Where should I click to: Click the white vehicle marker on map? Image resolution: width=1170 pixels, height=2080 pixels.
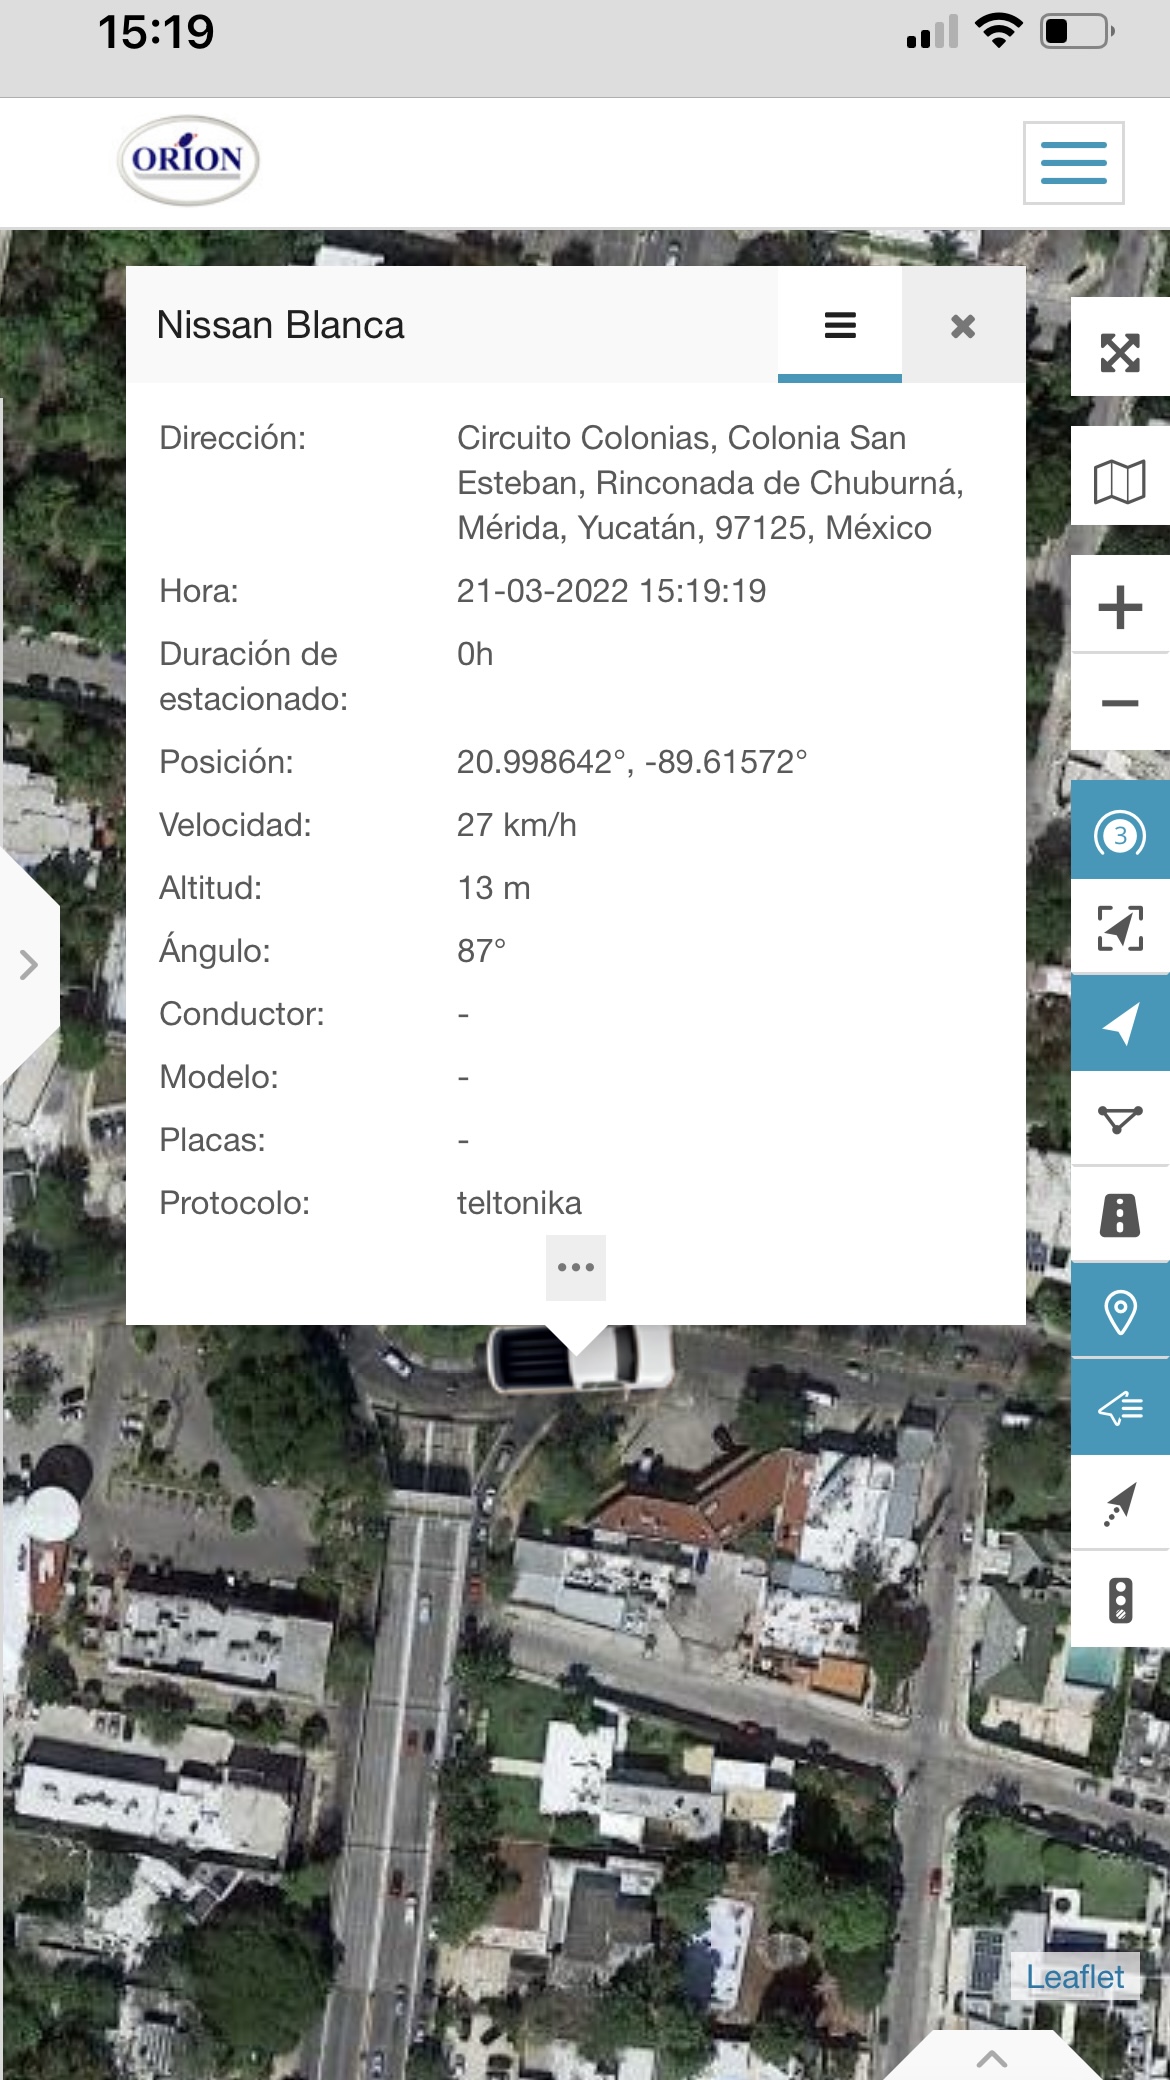[580, 1358]
